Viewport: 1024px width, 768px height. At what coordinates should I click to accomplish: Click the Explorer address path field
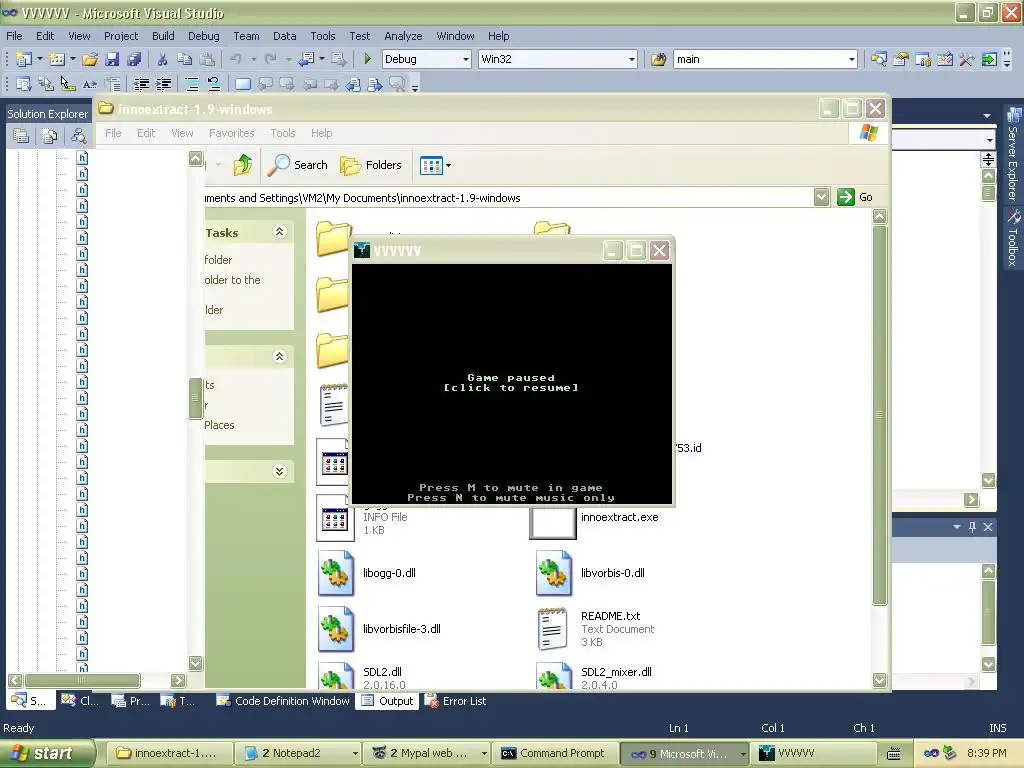(508, 198)
